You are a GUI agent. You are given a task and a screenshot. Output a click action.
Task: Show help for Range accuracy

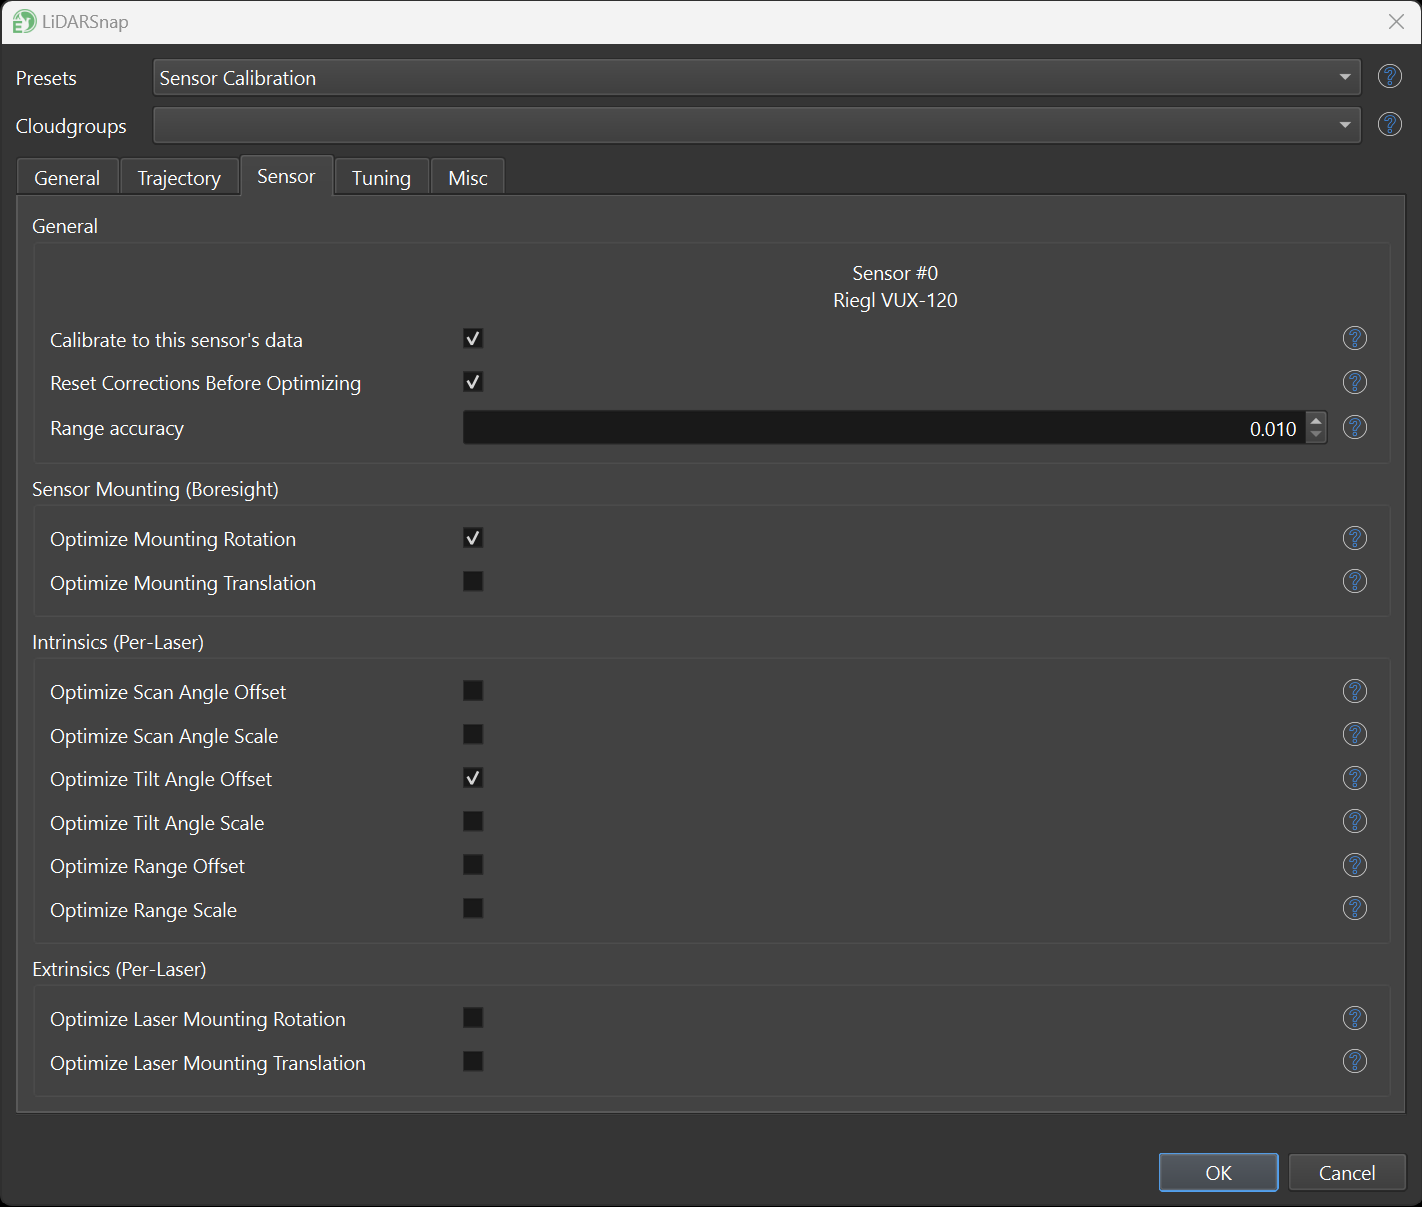1354,428
